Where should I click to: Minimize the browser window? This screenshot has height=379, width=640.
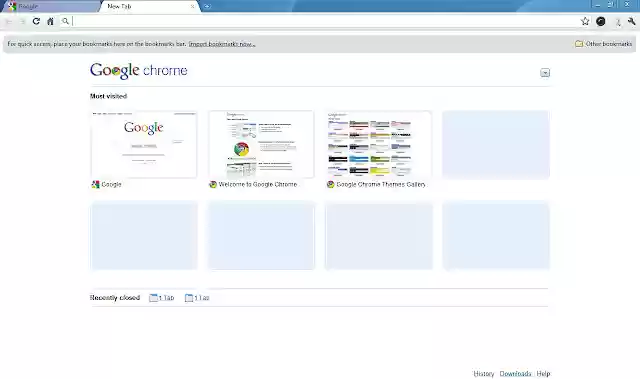(x=598, y=5)
